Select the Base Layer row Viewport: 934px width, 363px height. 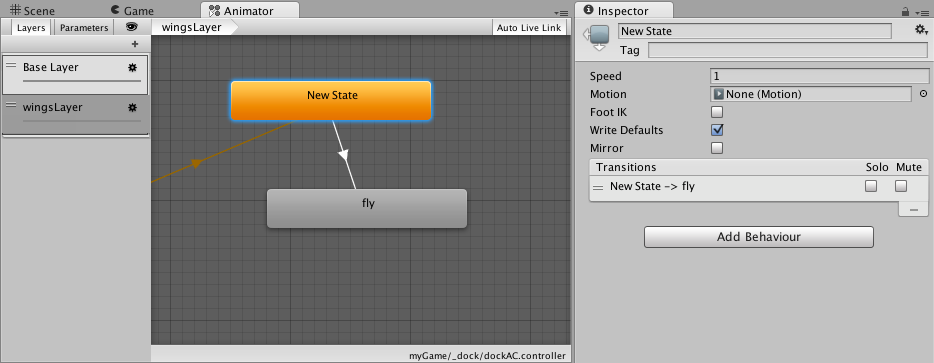point(75,75)
